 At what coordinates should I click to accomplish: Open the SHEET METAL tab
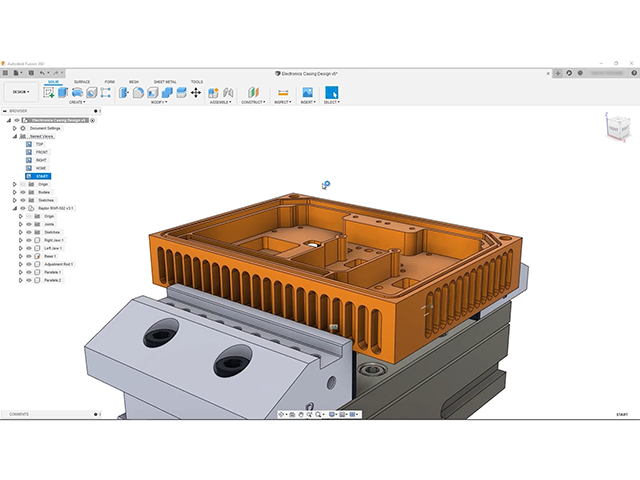coord(164,82)
